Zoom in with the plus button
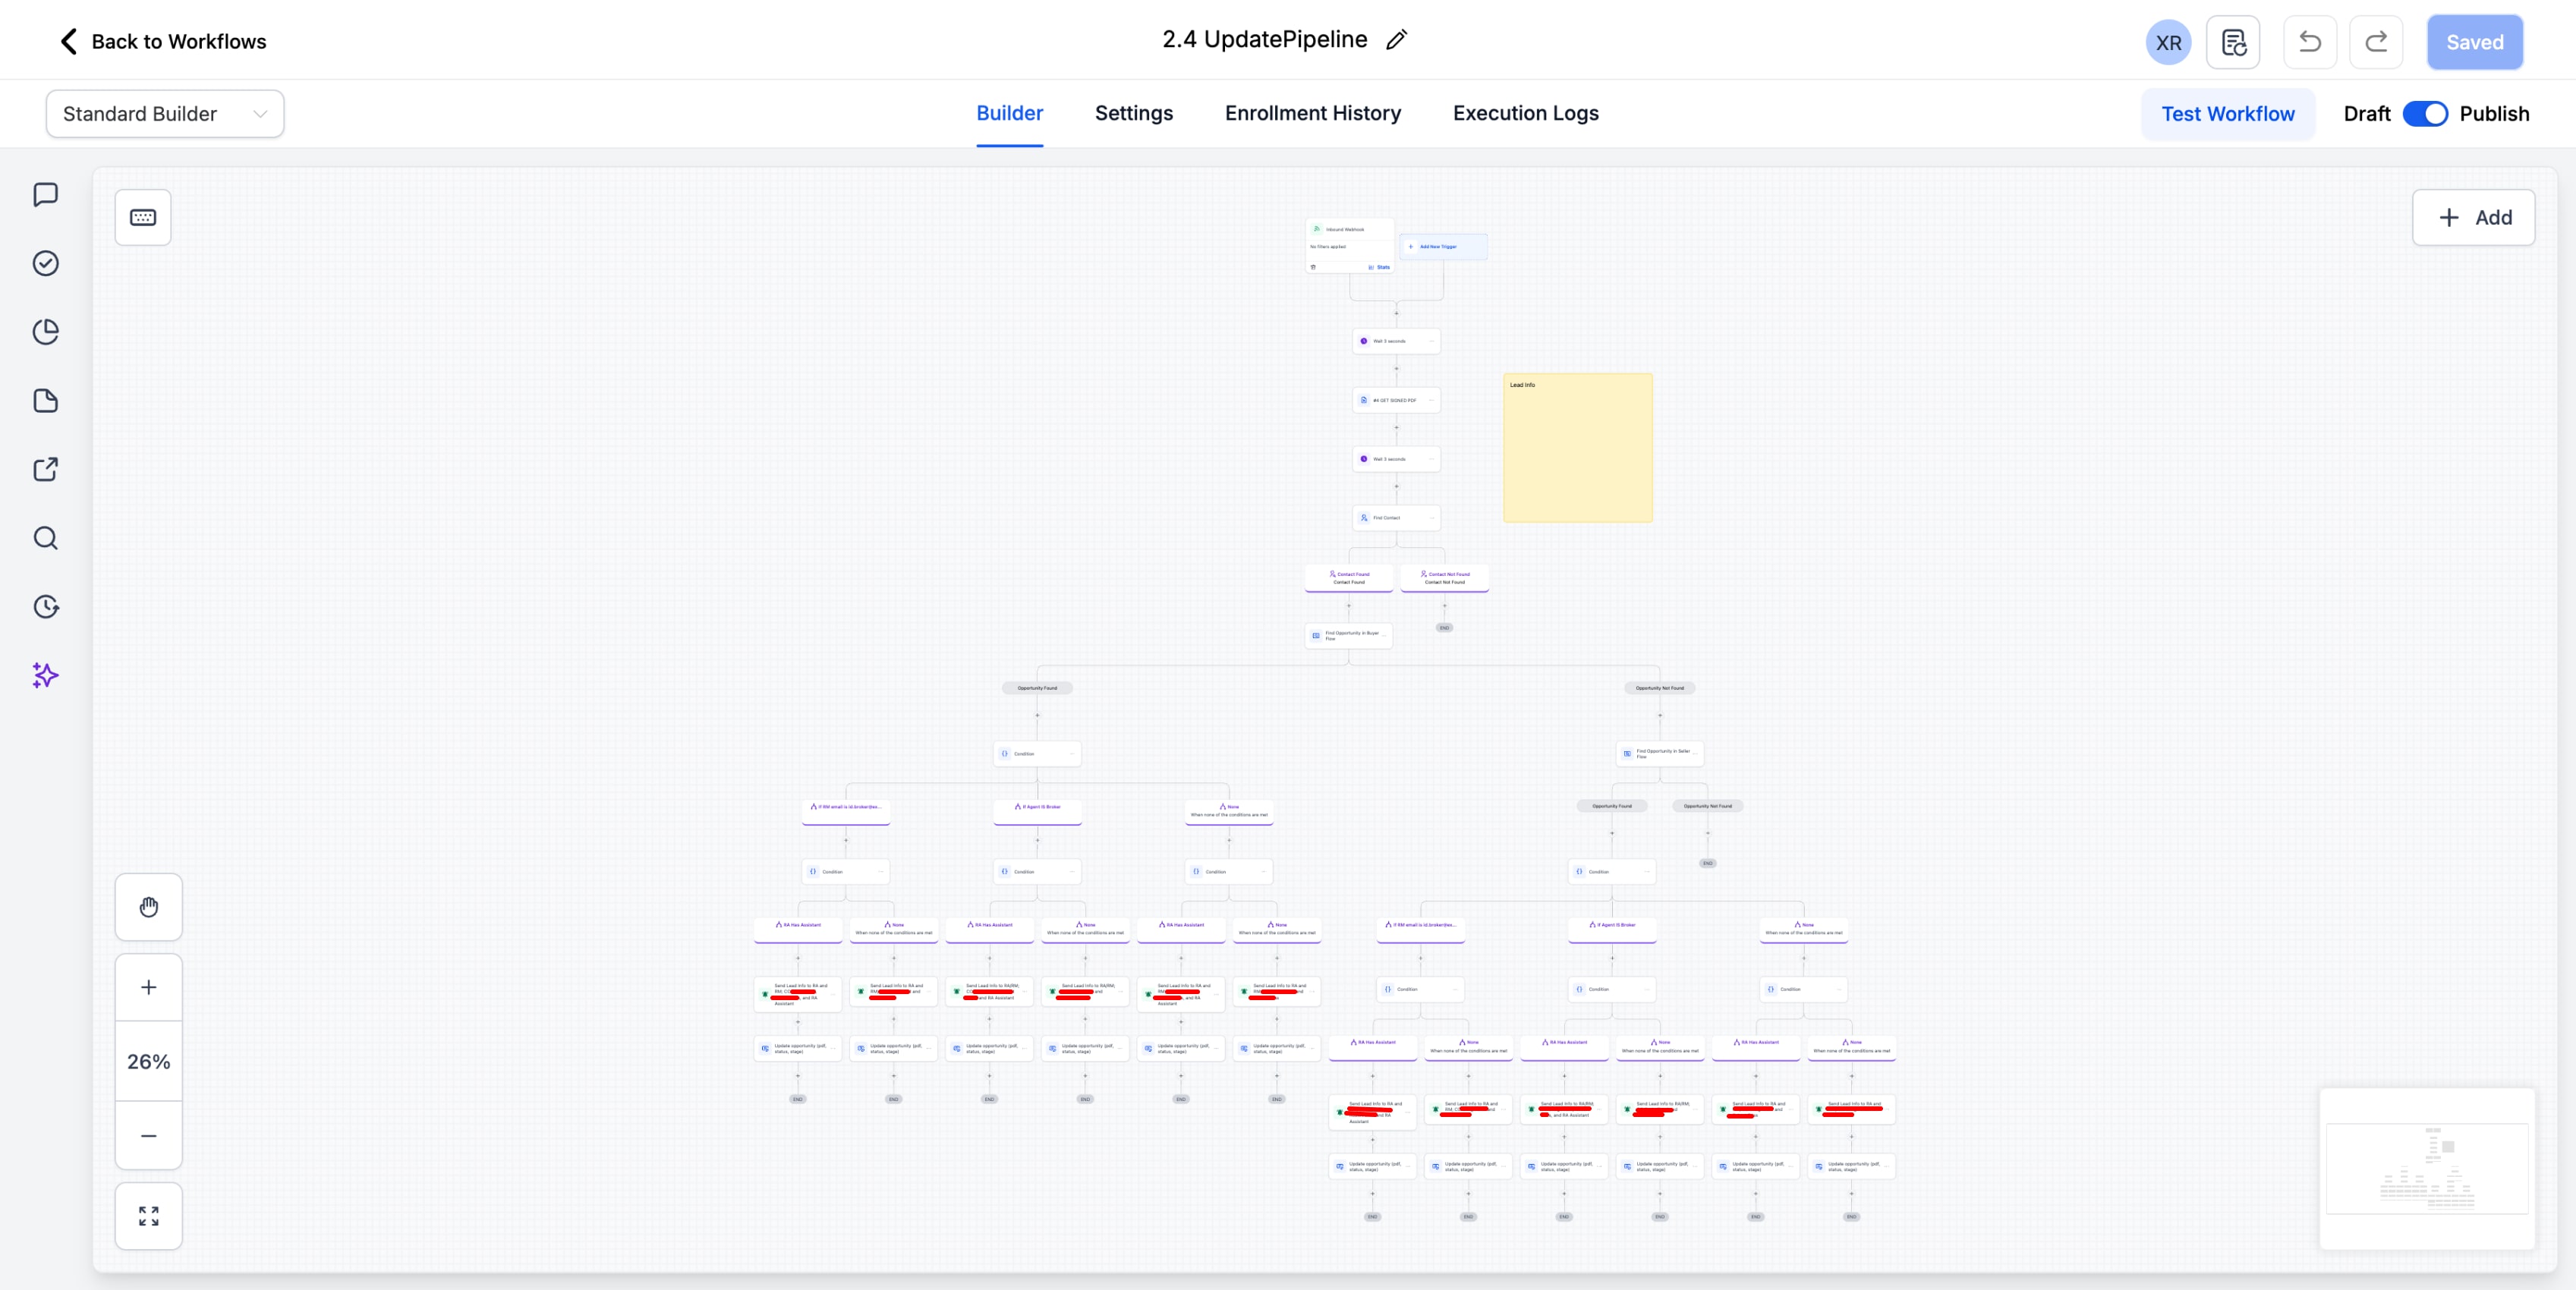This screenshot has height=1290, width=2576. click(149, 988)
